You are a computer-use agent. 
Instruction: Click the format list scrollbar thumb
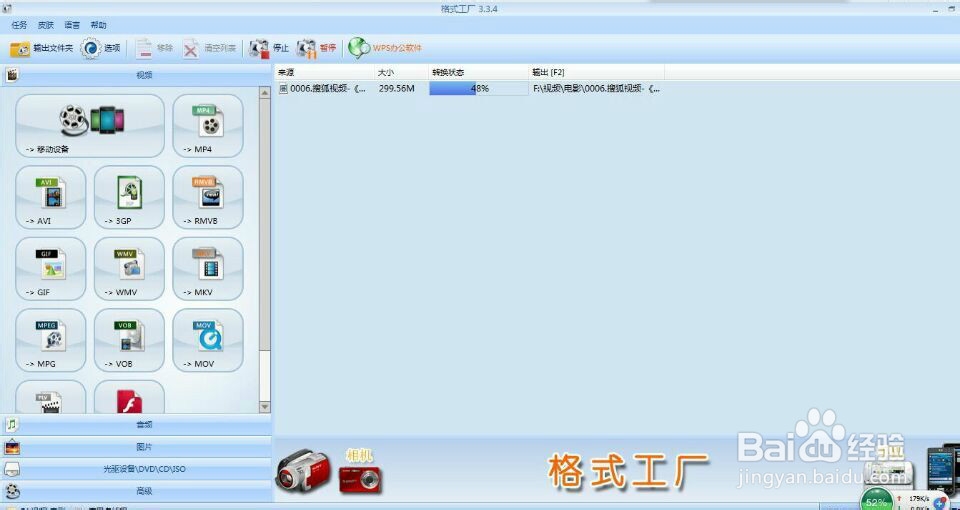(264, 225)
